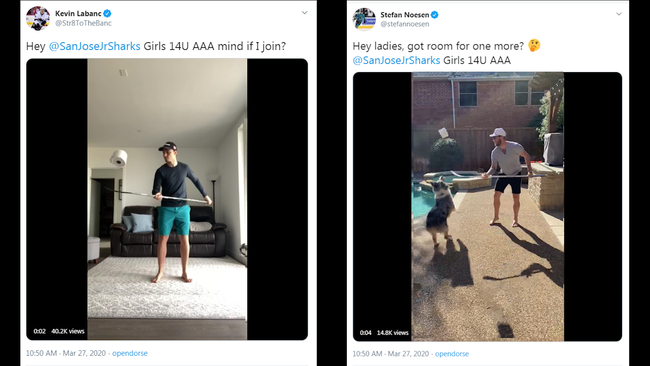Open the @stefannoesen handle

click(x=405, y=24)
